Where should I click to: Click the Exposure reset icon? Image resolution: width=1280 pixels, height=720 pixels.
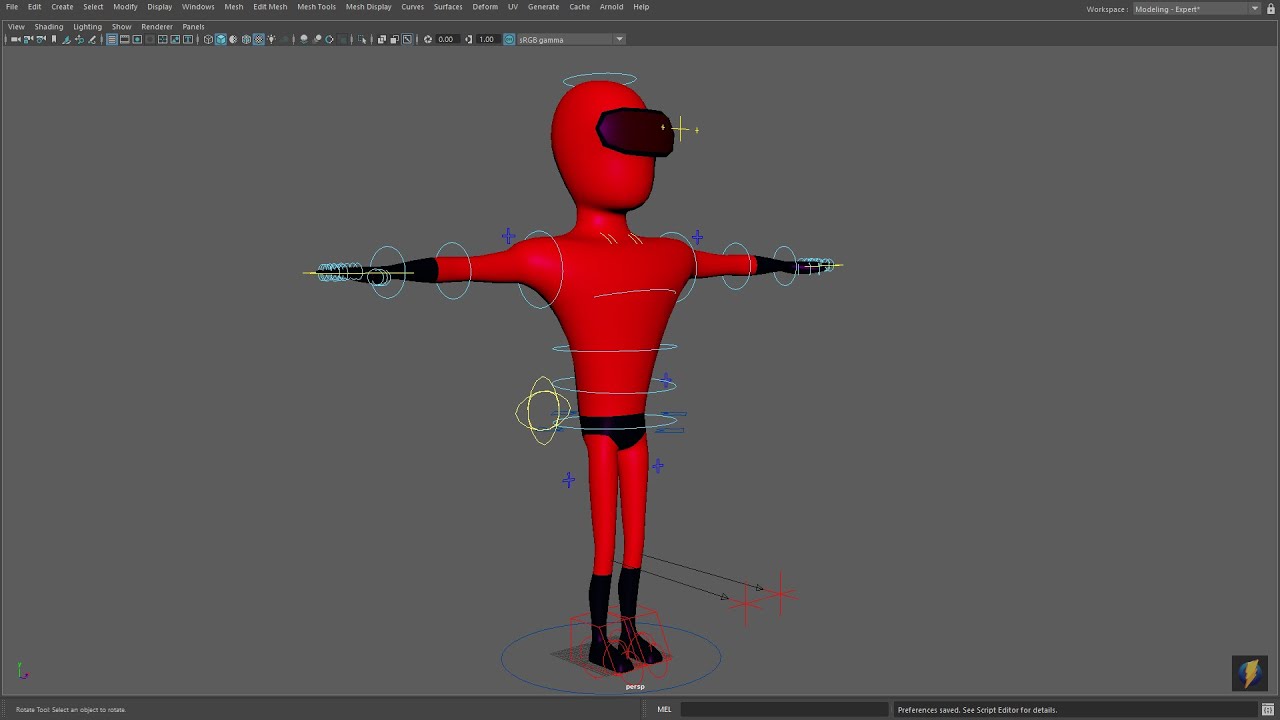(428, 39)
